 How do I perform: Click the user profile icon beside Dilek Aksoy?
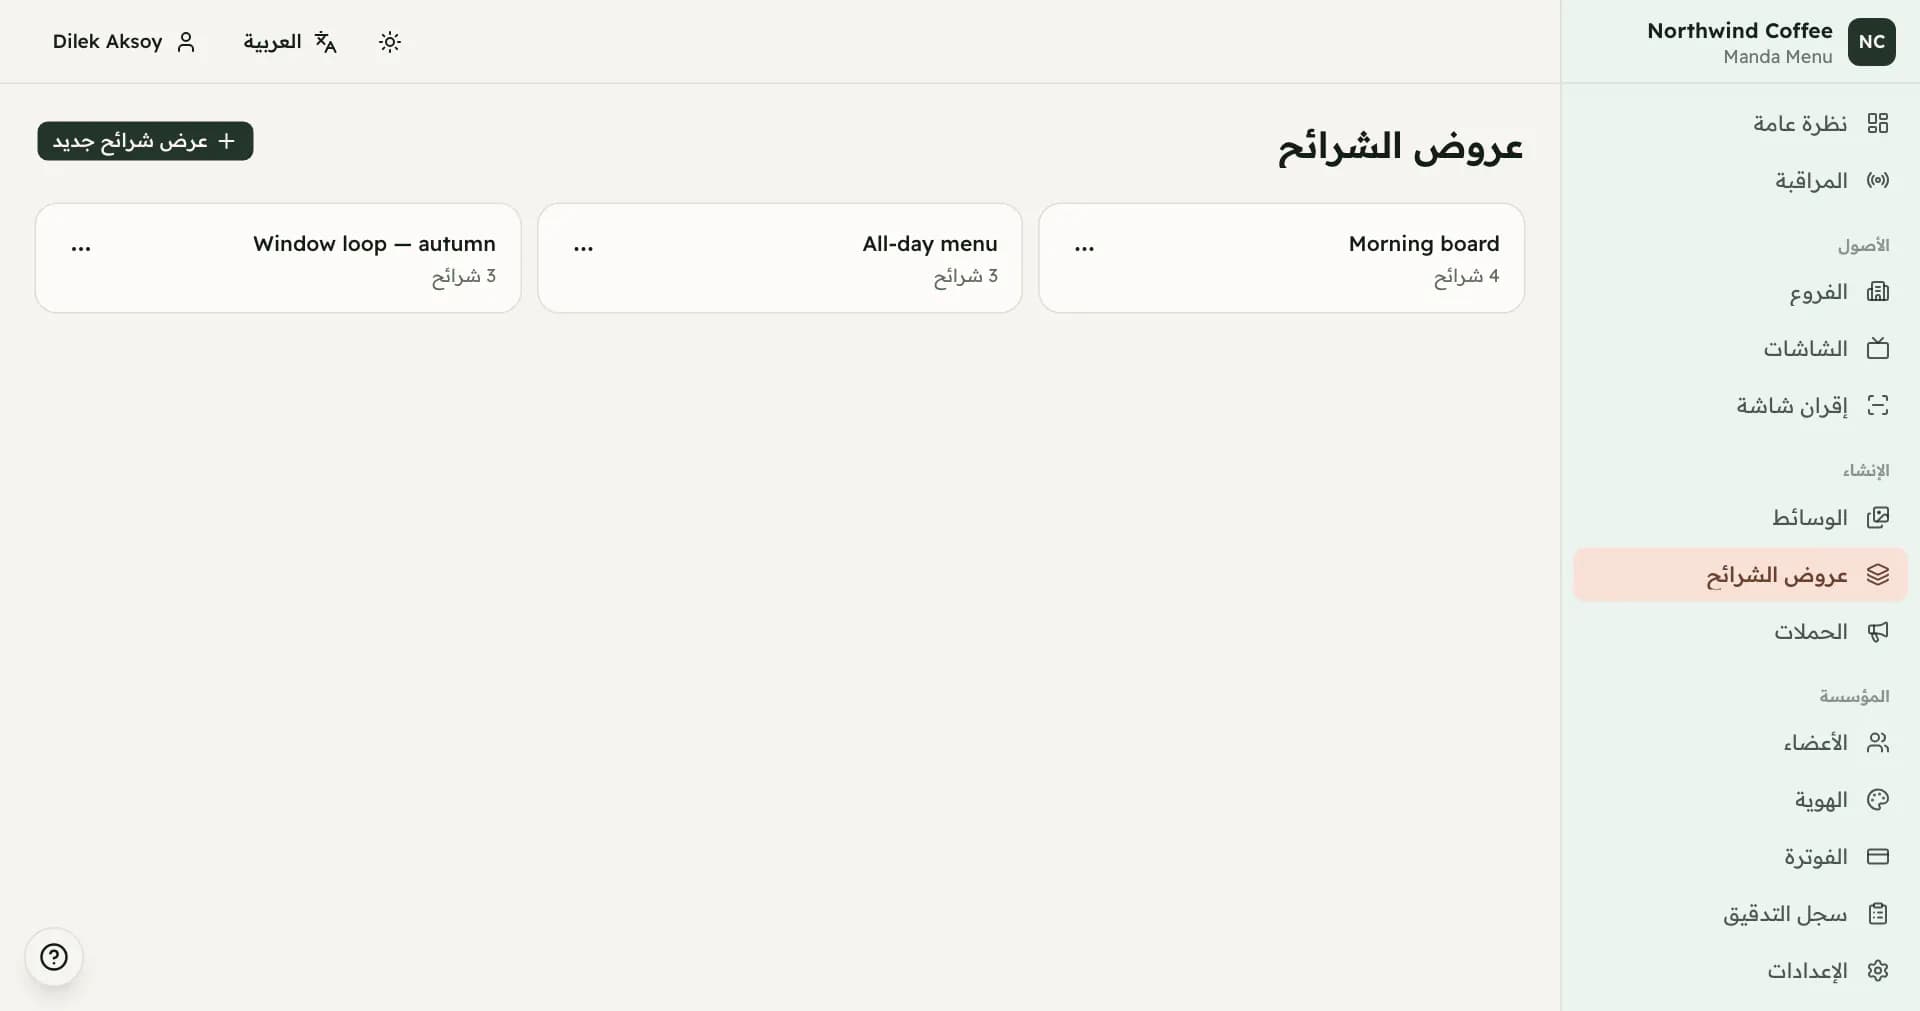pyautogui.click(x=186, y=41)
